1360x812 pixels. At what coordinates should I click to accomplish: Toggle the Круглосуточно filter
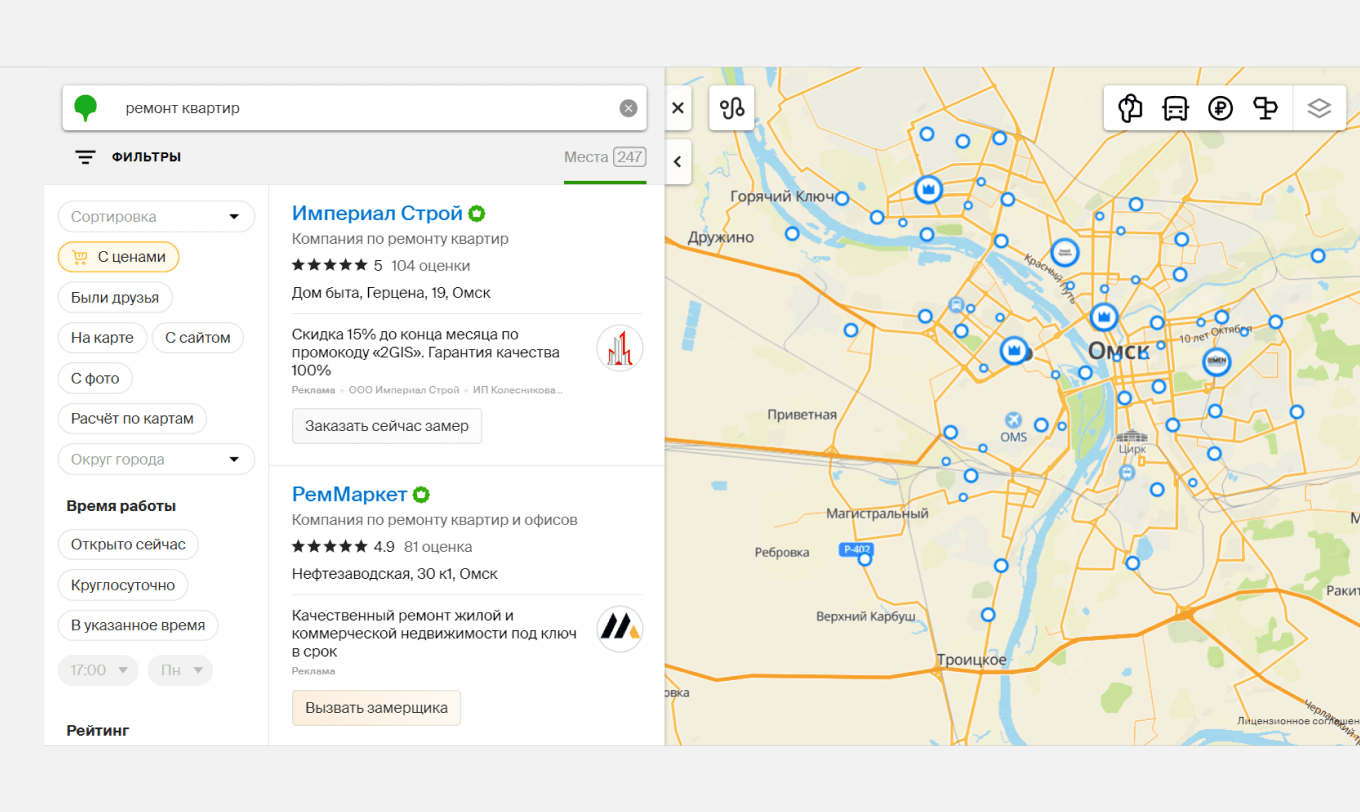click(123, 585)
